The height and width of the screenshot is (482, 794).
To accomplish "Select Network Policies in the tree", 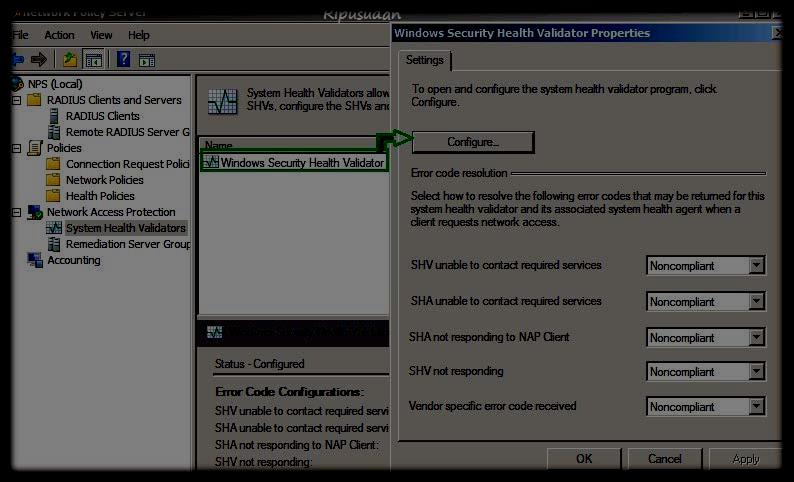I will point(105,180).
